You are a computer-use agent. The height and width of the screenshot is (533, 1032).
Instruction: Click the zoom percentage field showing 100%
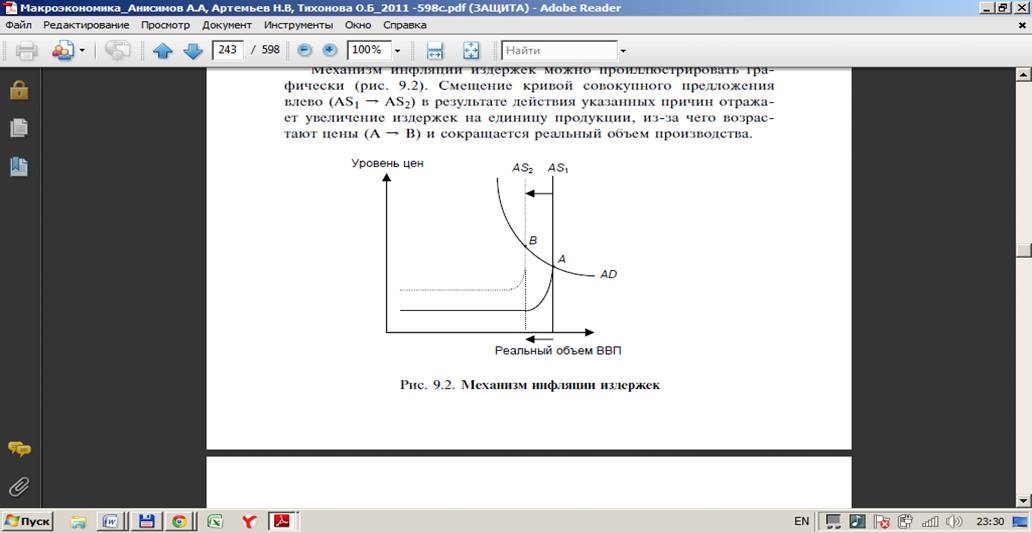[369, 50]
